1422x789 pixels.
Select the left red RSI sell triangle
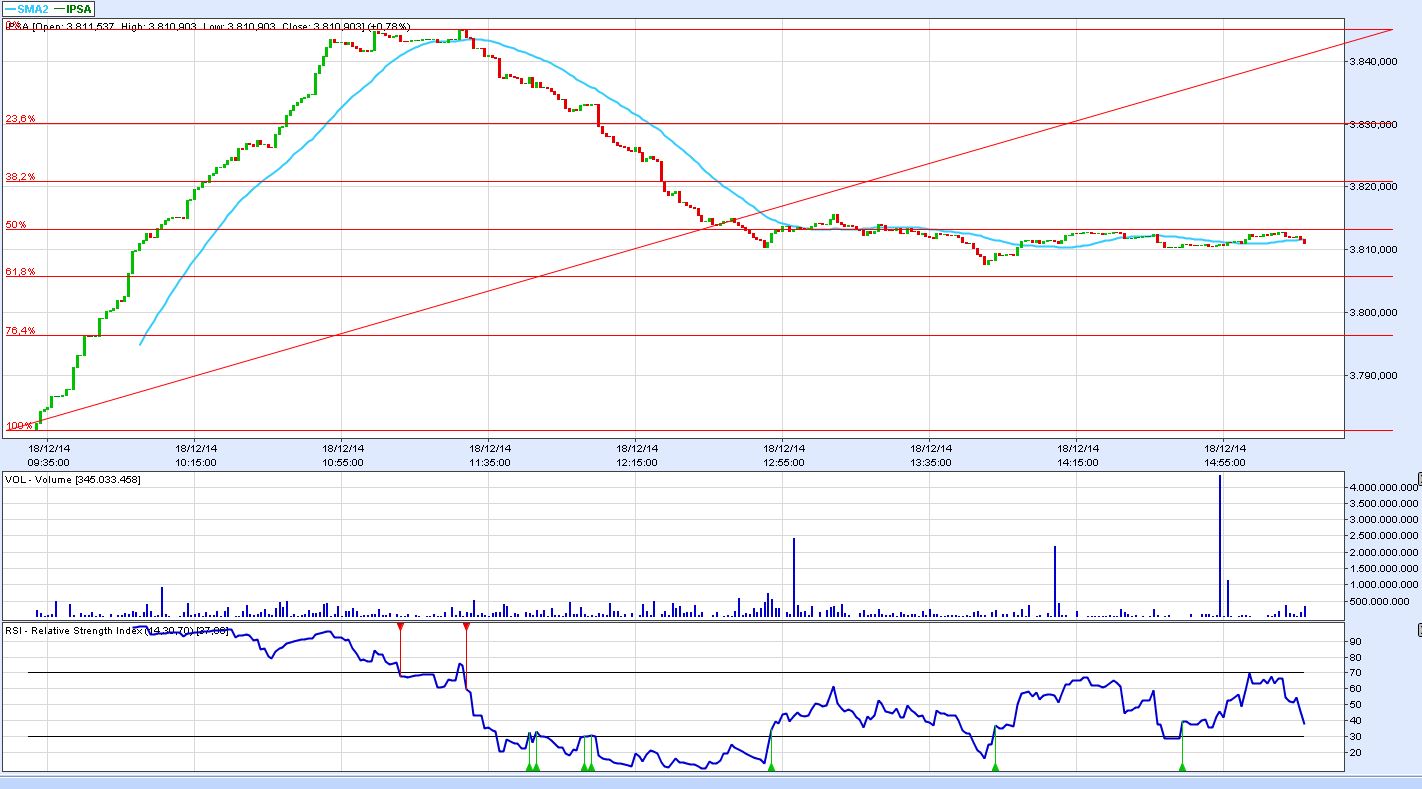400,626
